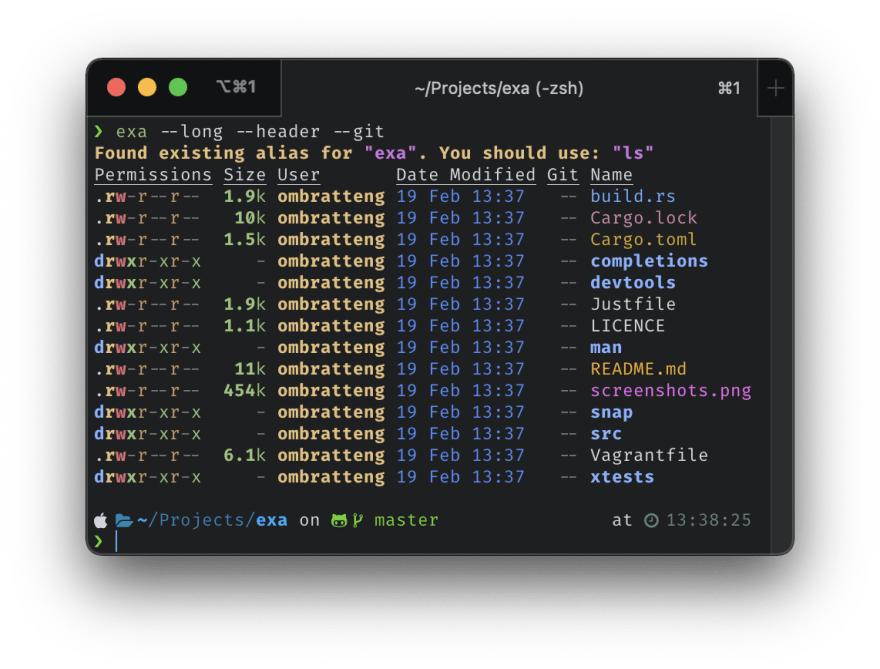Click the git status dashes on the xtests row

click(x=568, y=478)
